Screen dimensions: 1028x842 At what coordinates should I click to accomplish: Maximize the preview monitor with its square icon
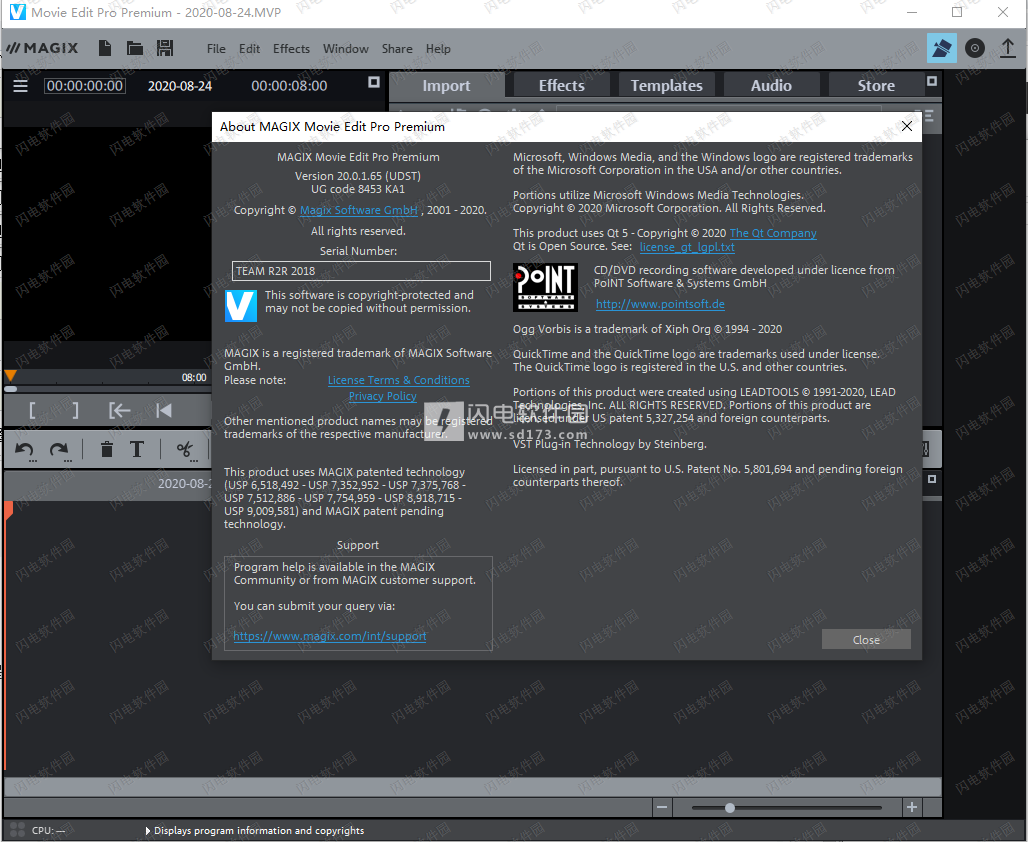click(x=374, y=82)
